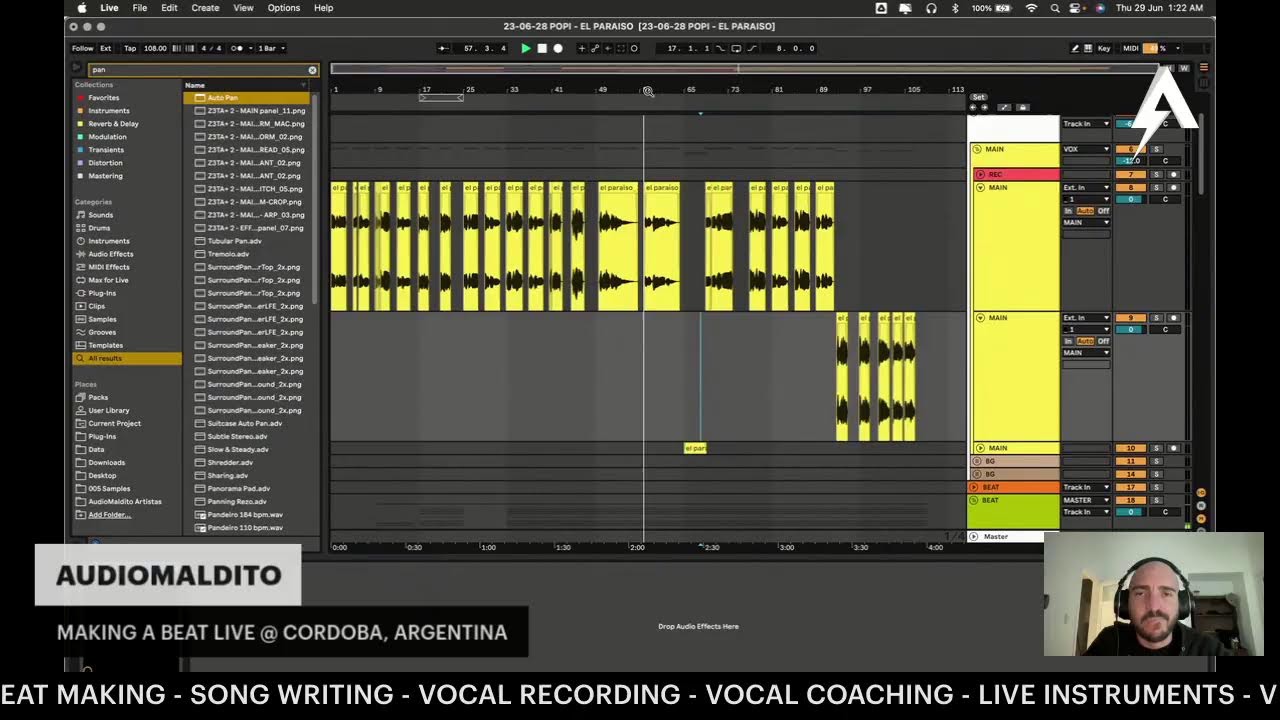Image resolution: width=1280 pixels, height=720 pixels.
Task: Jump to next locator arrow
Action: pos(984,107)
